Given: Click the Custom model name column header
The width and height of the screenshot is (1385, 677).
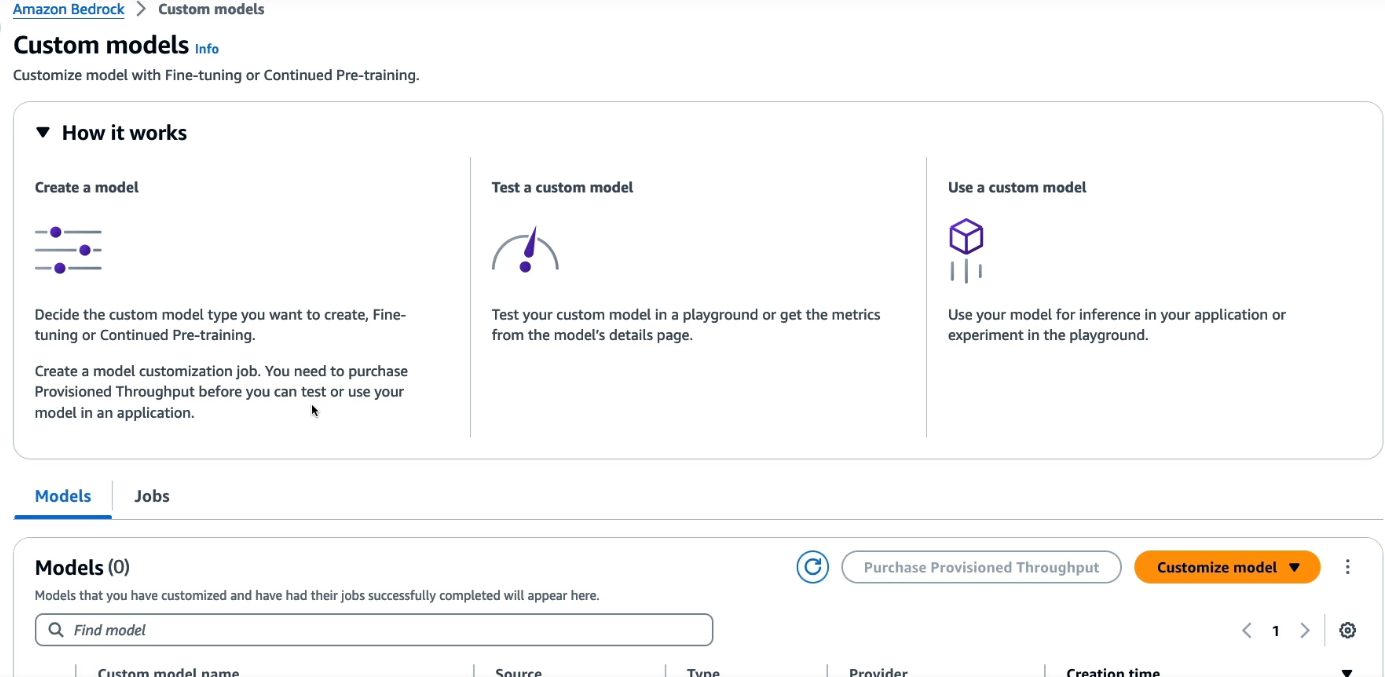Looking at the screenshot, I should (x=168, y=672).
